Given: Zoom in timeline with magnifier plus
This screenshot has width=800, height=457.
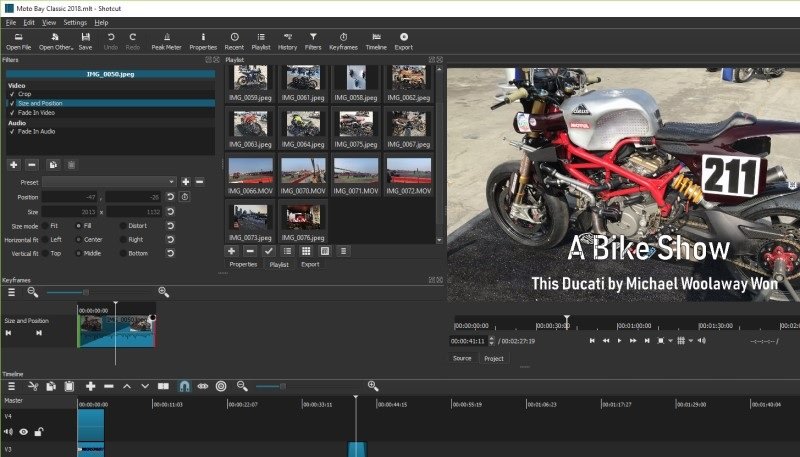Looking at the screenshot, I should point(373,386).
